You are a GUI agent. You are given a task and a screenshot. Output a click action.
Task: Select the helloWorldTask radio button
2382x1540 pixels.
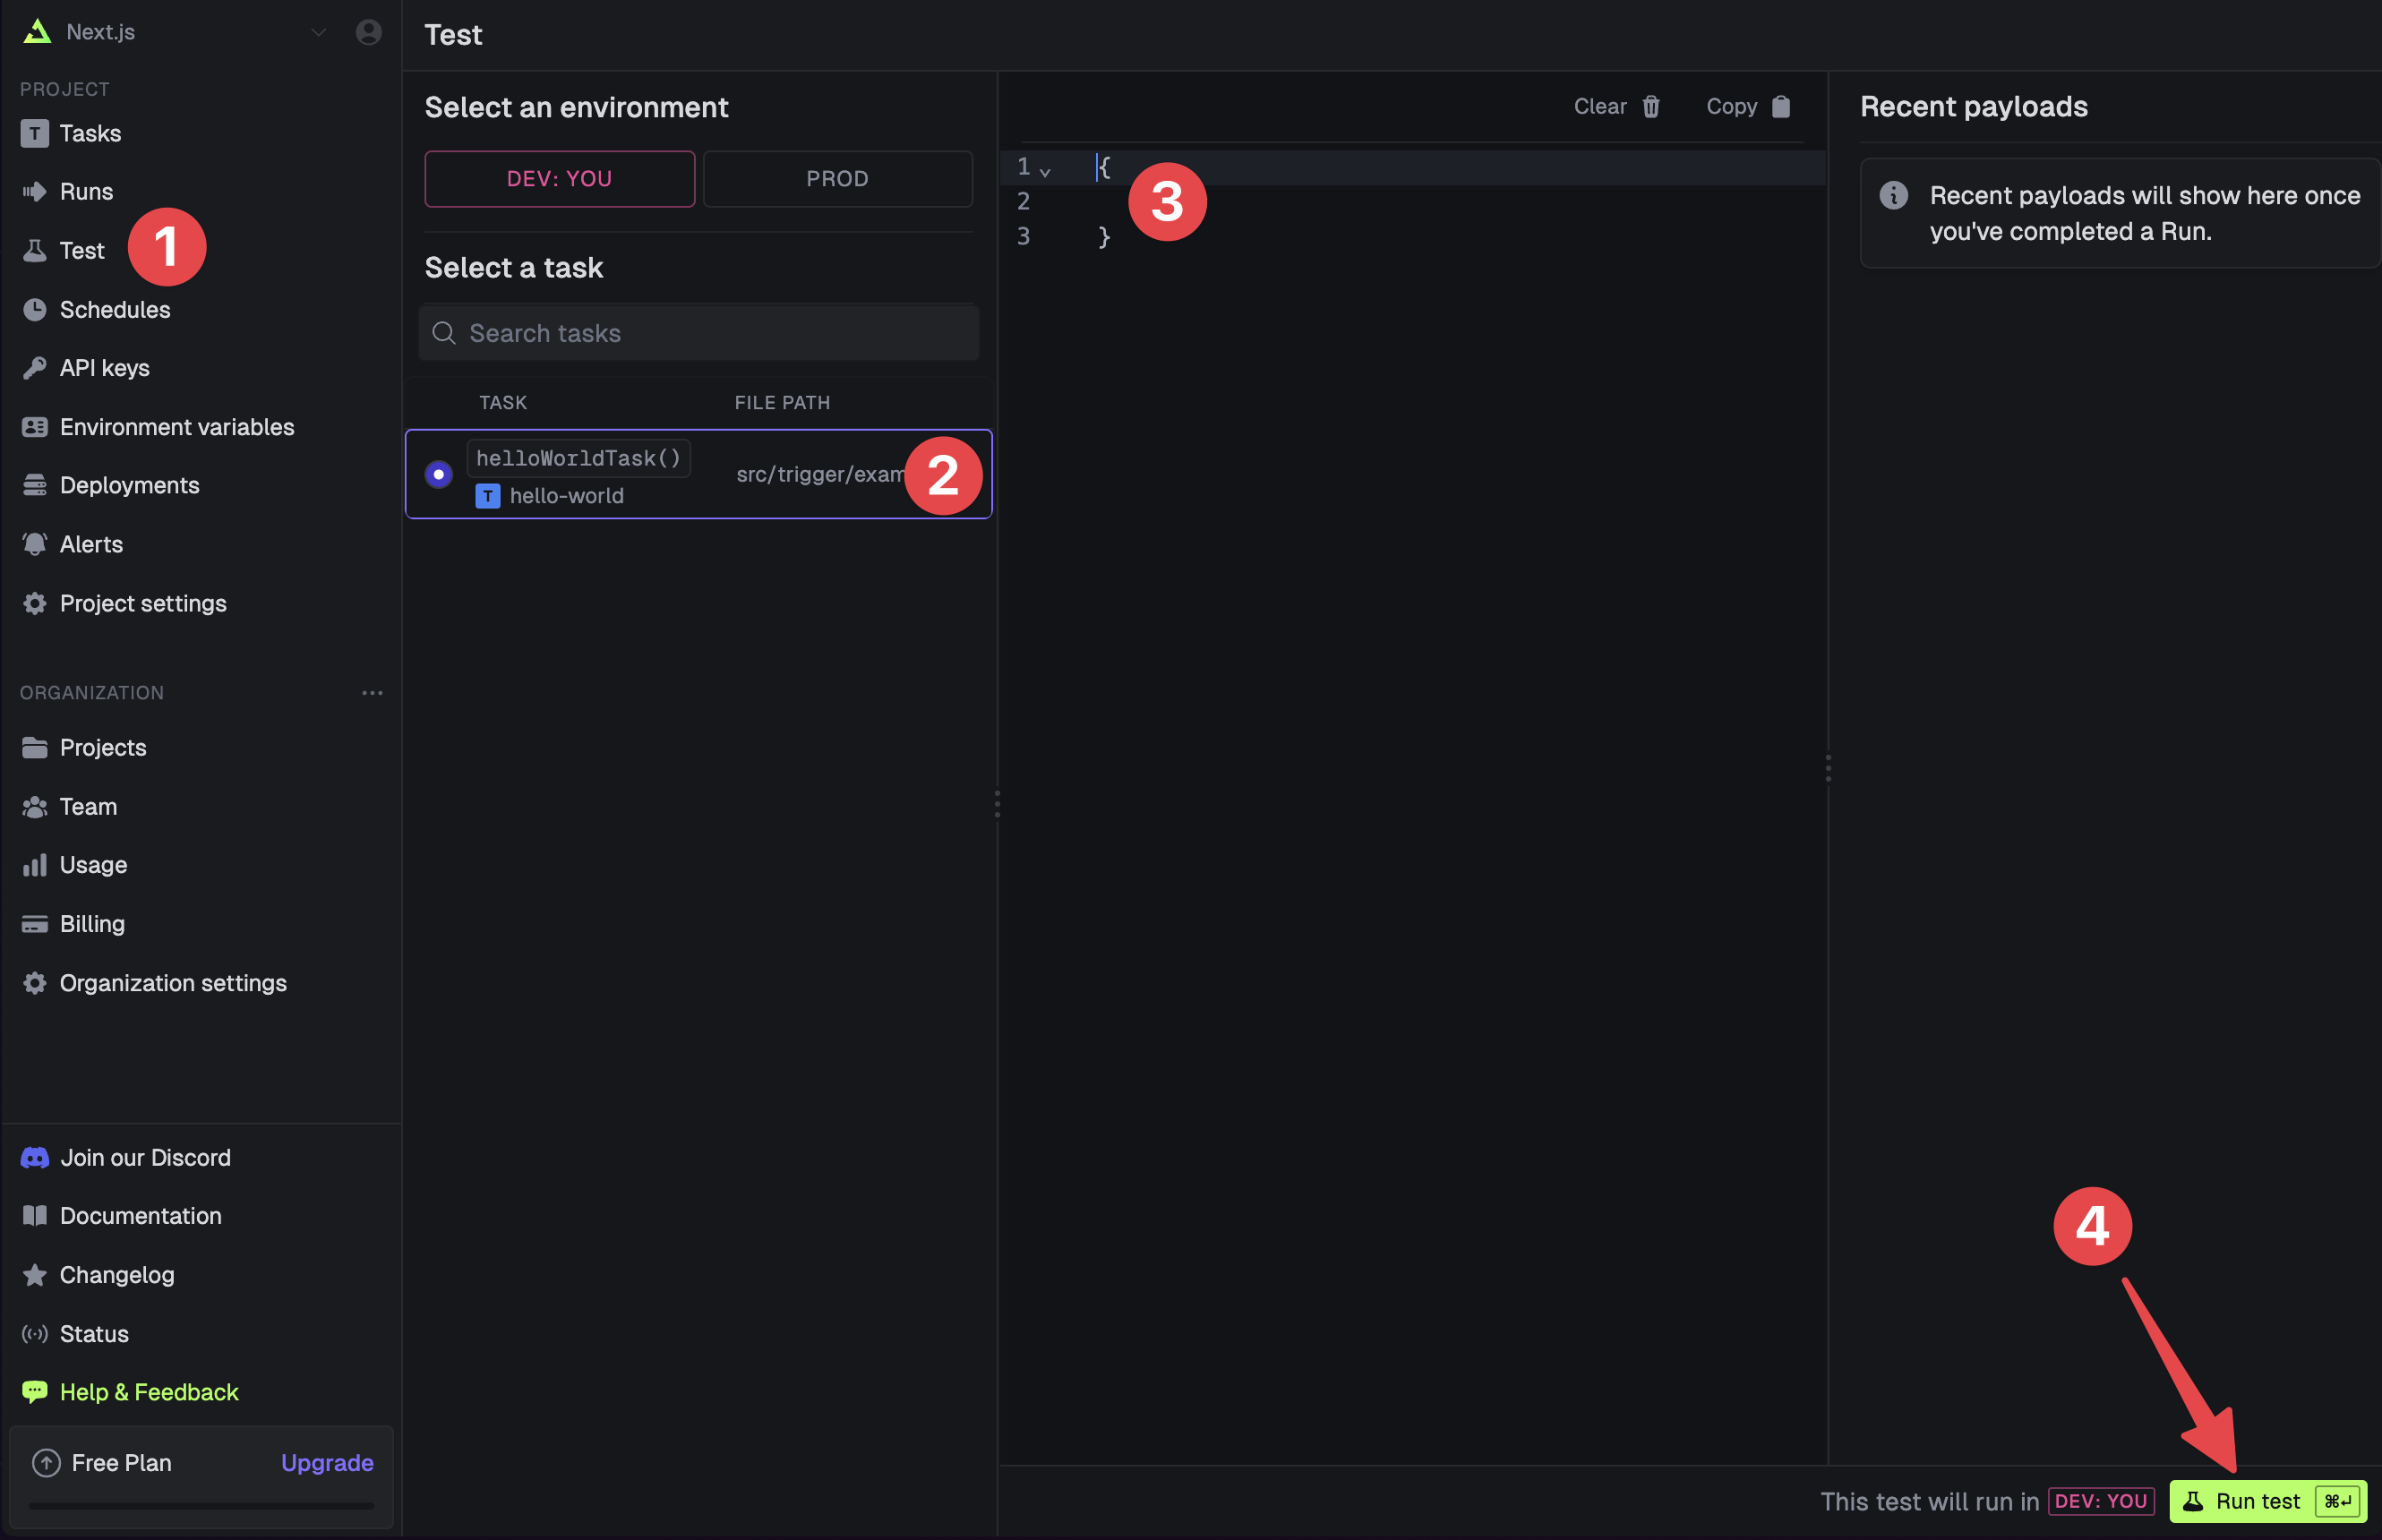[x=438, y=474]
